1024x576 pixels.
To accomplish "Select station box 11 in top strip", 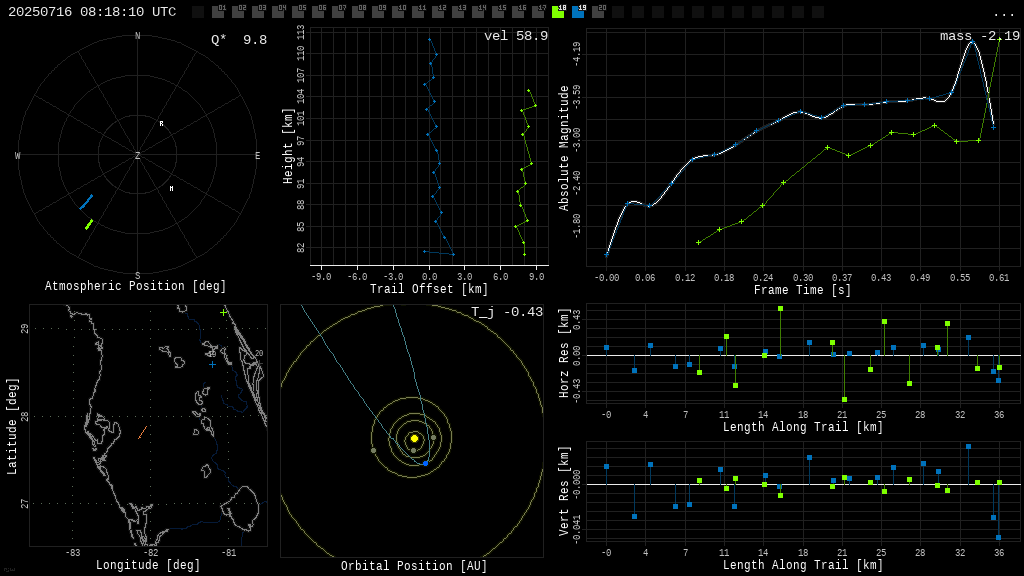I will tap(418, 12).
